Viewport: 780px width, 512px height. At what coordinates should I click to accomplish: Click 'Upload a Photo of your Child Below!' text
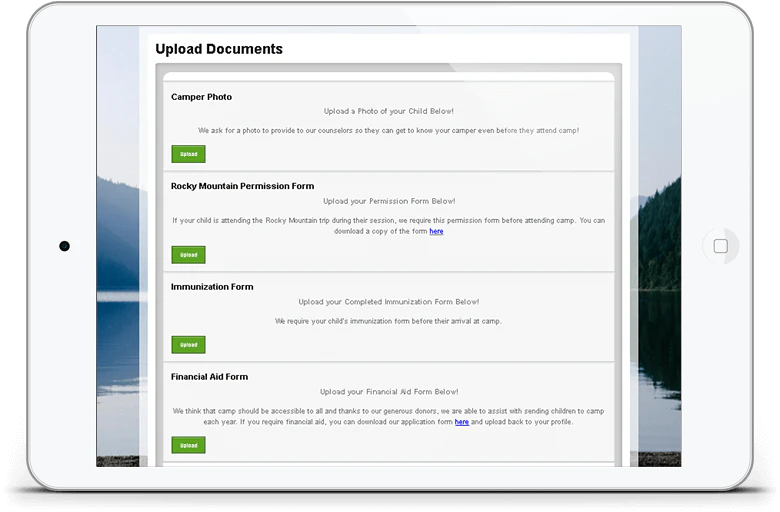[x=389, y=111]
